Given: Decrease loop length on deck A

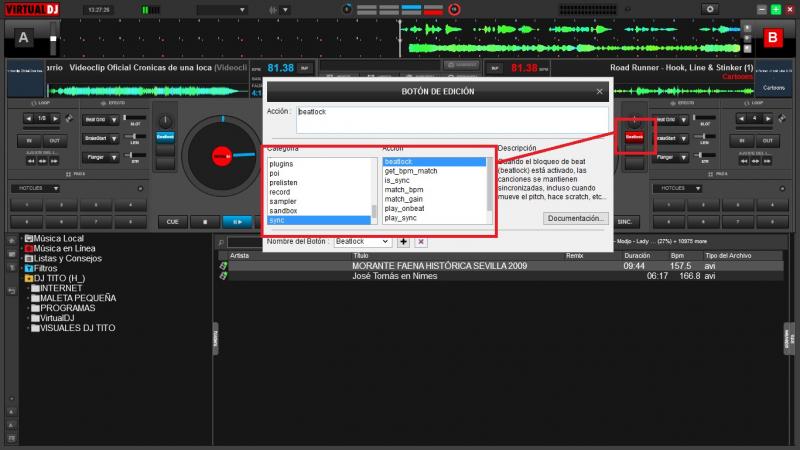Looking at the screenshot, I should pos(29,118).
